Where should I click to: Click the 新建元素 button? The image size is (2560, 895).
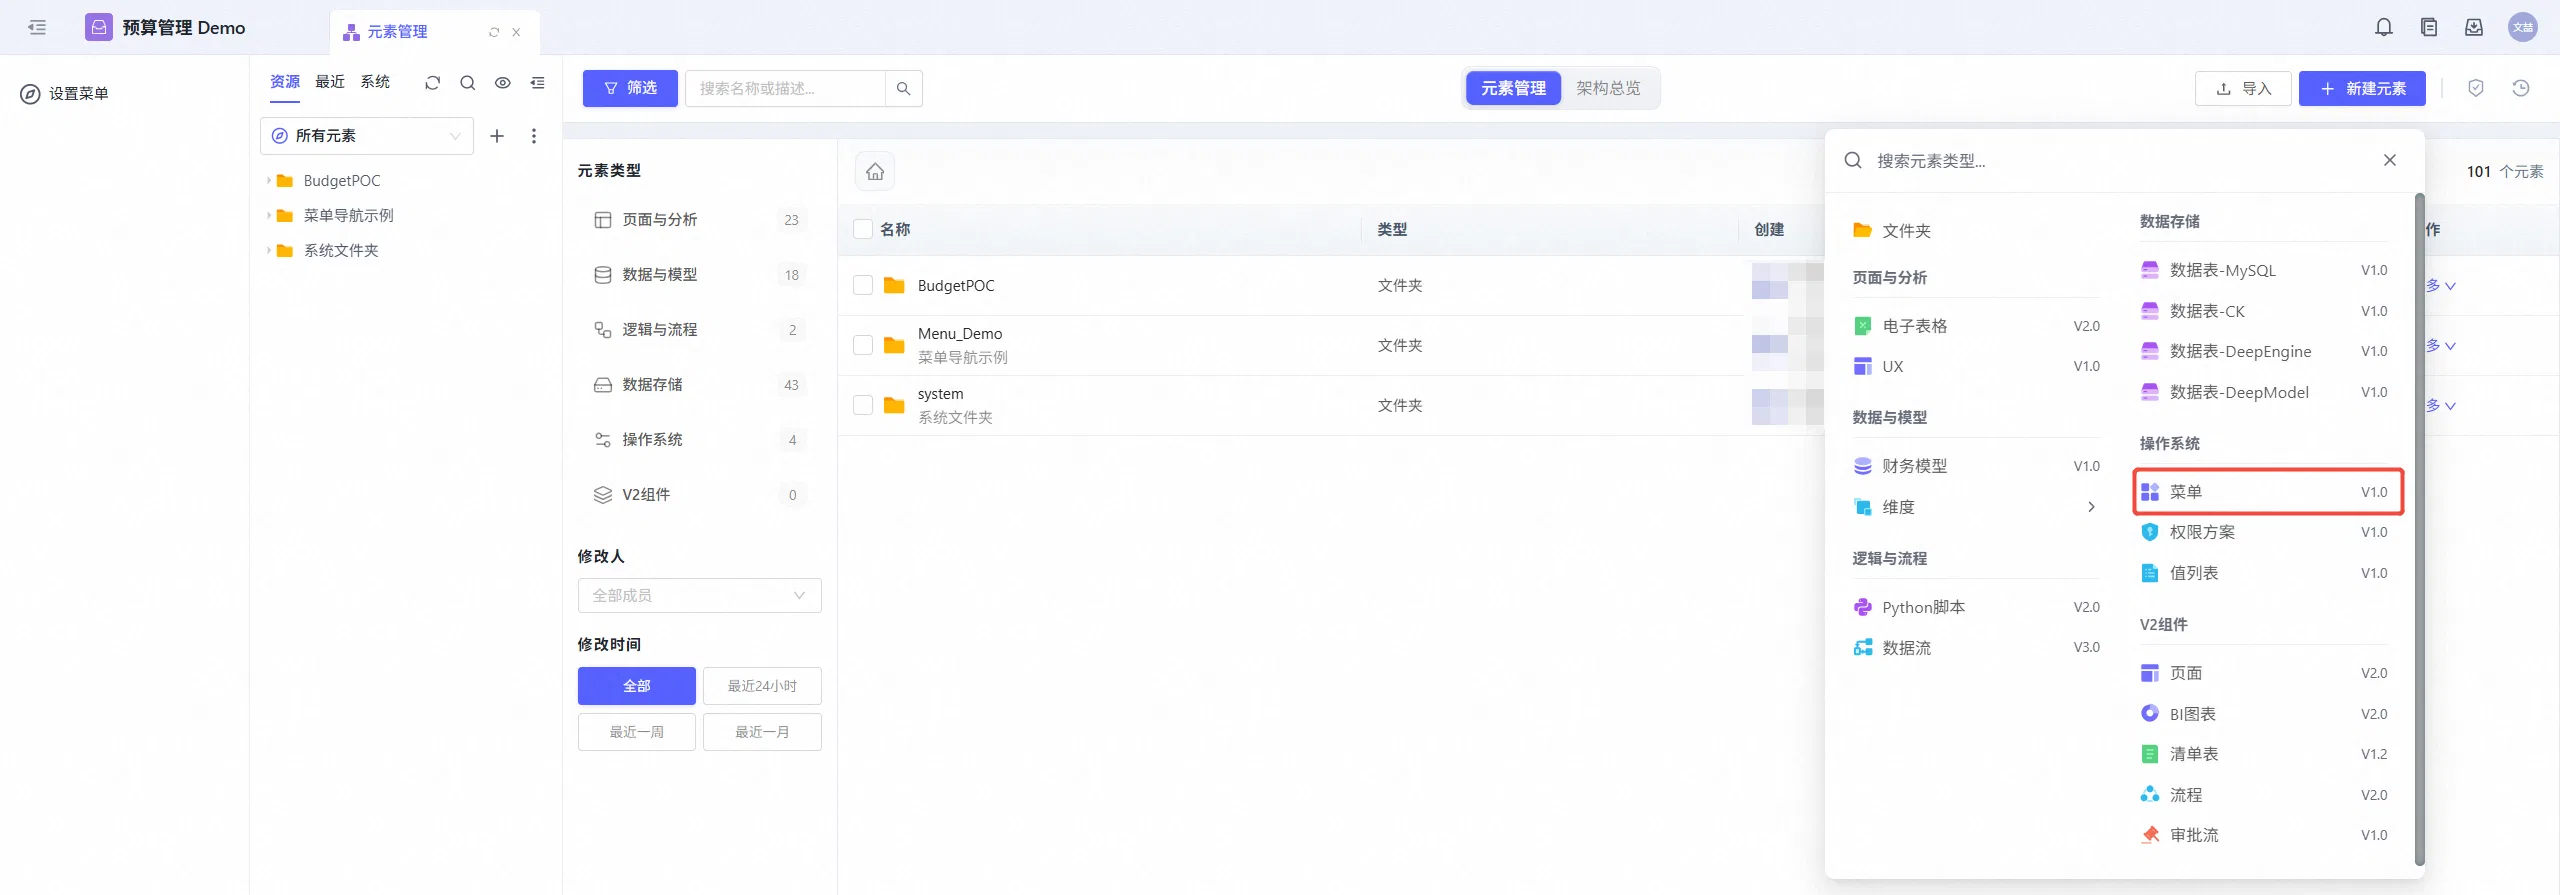tap(2362, 89)
